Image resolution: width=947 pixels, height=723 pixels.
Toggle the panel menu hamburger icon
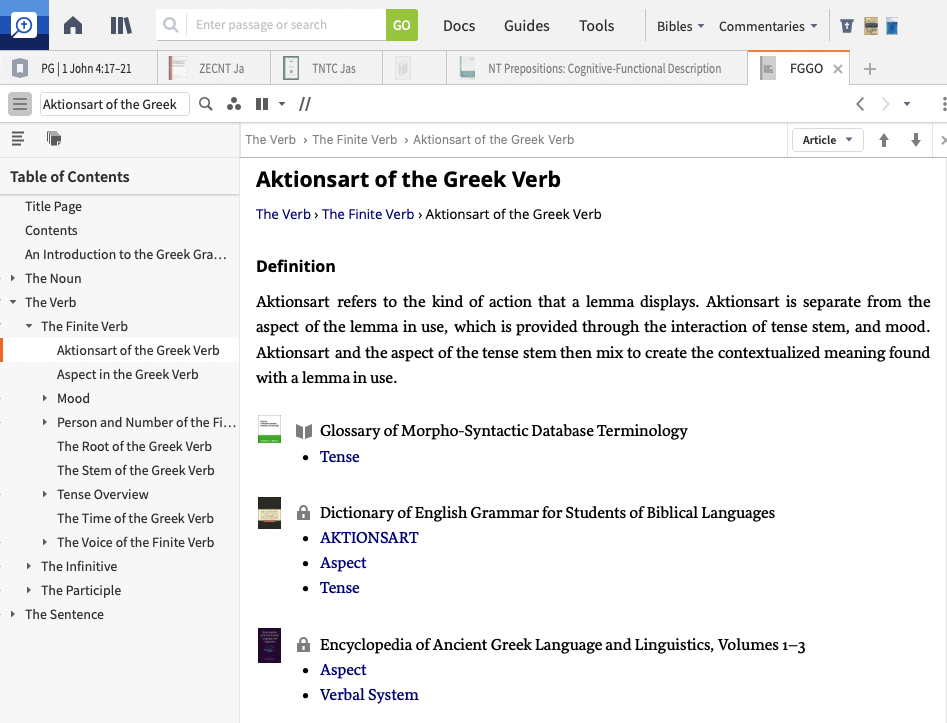[20, 104]
